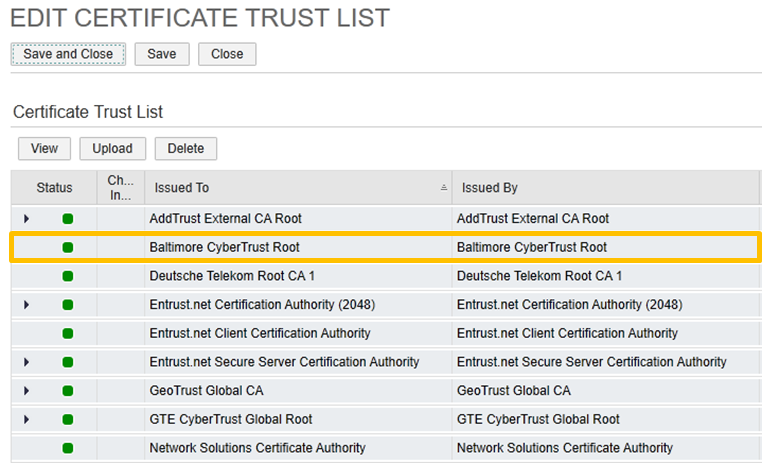Image resolution: width=762 pixels, height=463 pixels.
Task: Delete the selected certificate
Action: coord(186,148)
